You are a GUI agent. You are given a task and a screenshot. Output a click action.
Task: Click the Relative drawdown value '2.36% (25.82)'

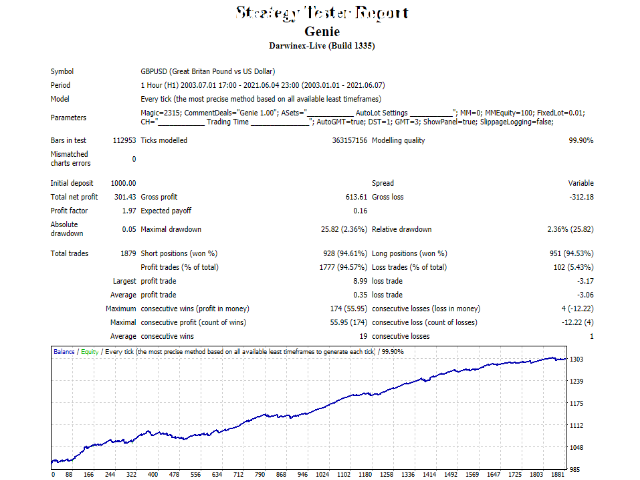570,229
